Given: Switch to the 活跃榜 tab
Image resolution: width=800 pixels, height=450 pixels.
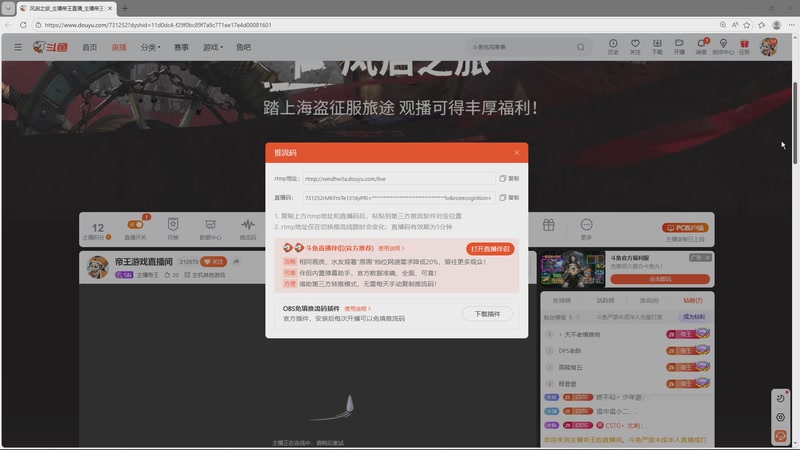Looking at the screenshot, I should coord(606,301).
